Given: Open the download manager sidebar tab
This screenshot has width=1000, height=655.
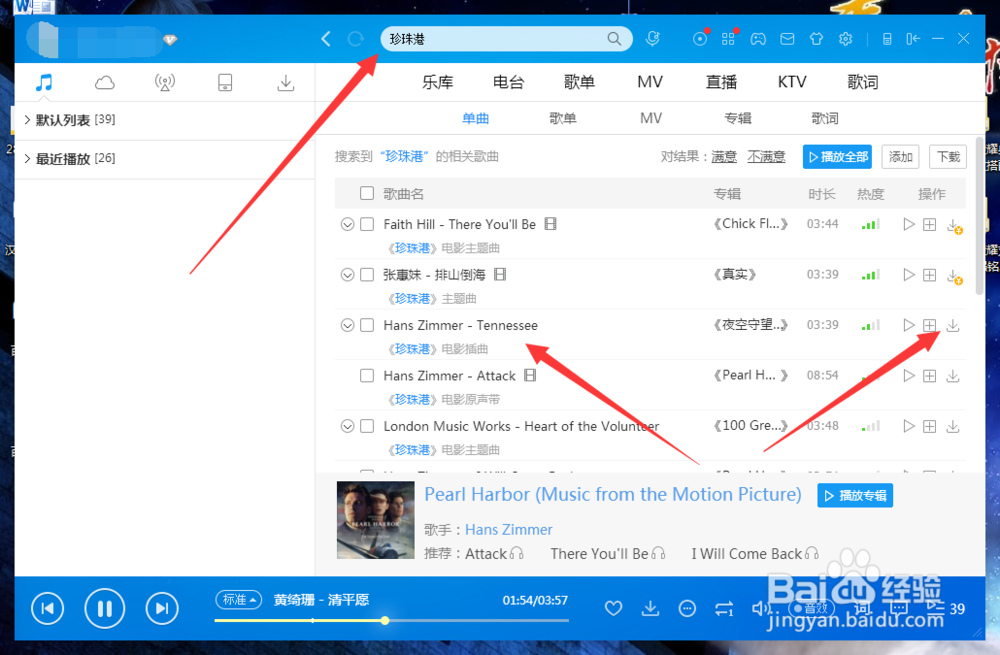Looking at the screenshot, I should click(x=286, y=82).
